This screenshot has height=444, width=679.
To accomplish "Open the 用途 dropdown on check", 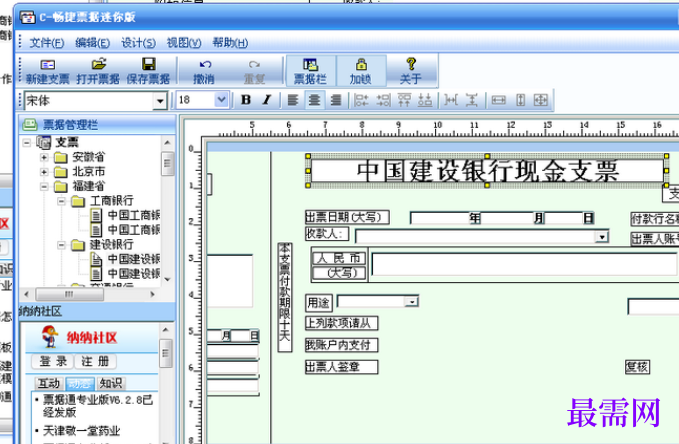I will (x=412, y=301).
